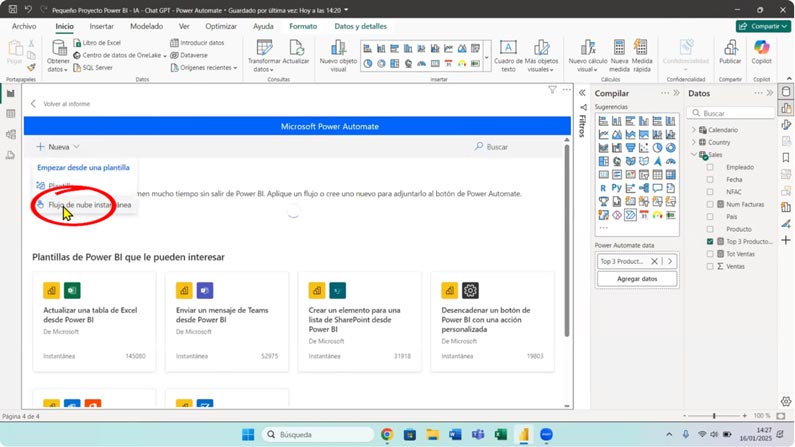Open Libro de Excel data source
This screenshot has height=447, width=795.
coord(101,43)
